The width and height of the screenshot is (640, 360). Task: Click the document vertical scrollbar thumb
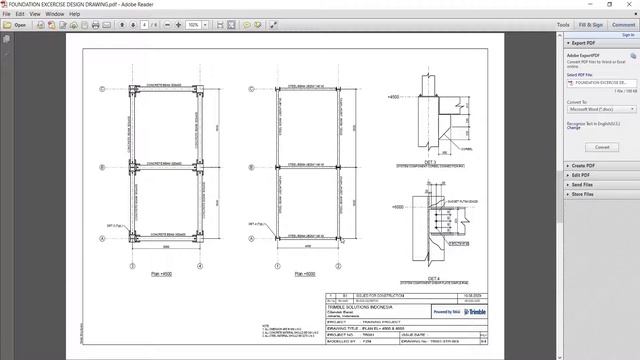point(560,197)
